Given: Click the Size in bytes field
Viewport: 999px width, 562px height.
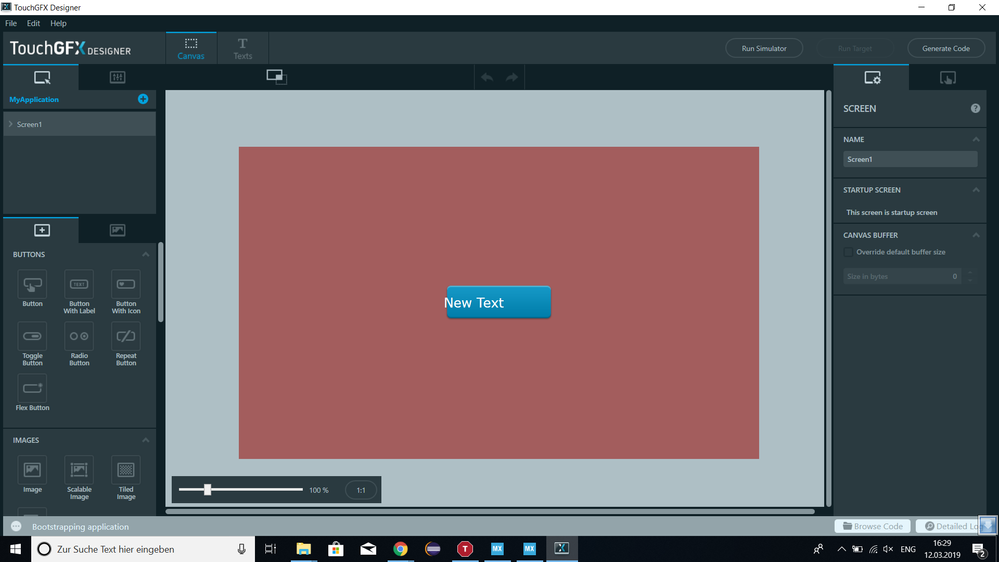Looking at the screenshot, I should tap(903, 276).
